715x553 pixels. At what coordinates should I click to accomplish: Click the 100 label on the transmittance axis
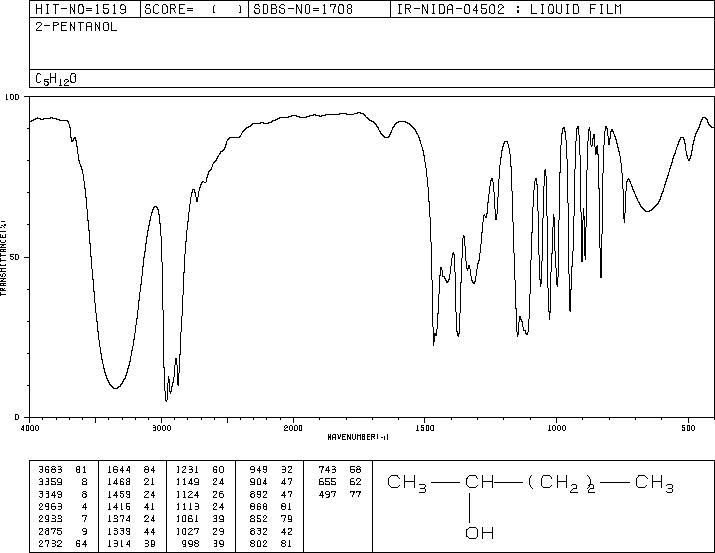coord(12,97)
